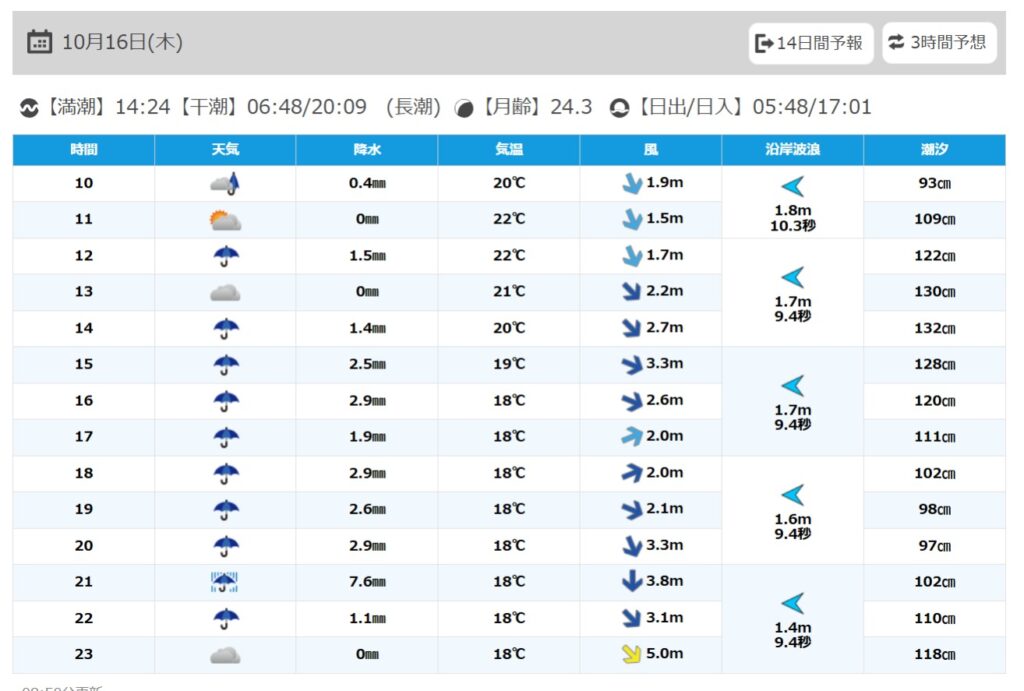Screen dimensions: 1024x691
Task: Select the 沿岸波浪 column header
Action: tap(792, 150)
